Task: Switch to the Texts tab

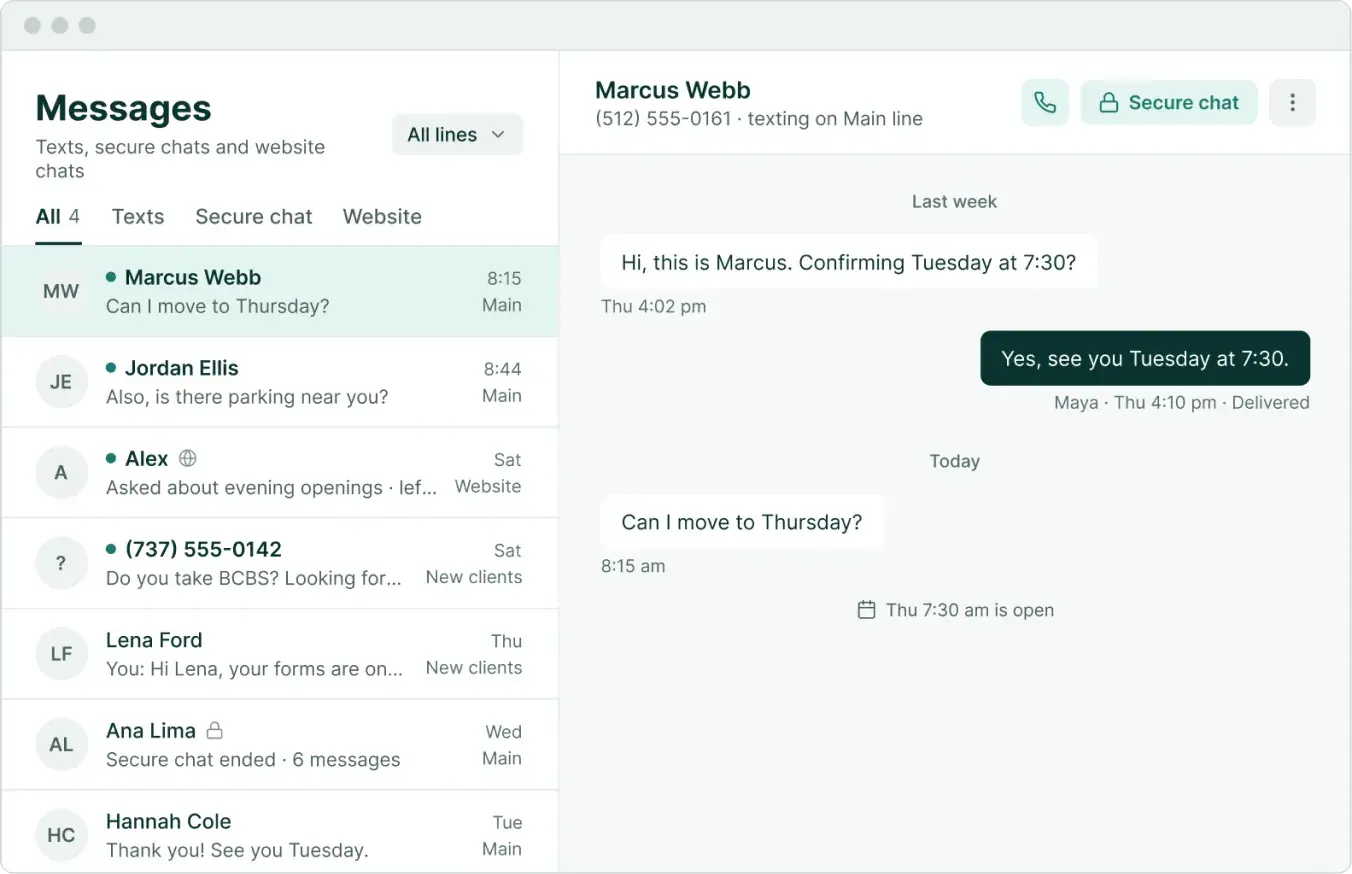Action: coord(138,217)
